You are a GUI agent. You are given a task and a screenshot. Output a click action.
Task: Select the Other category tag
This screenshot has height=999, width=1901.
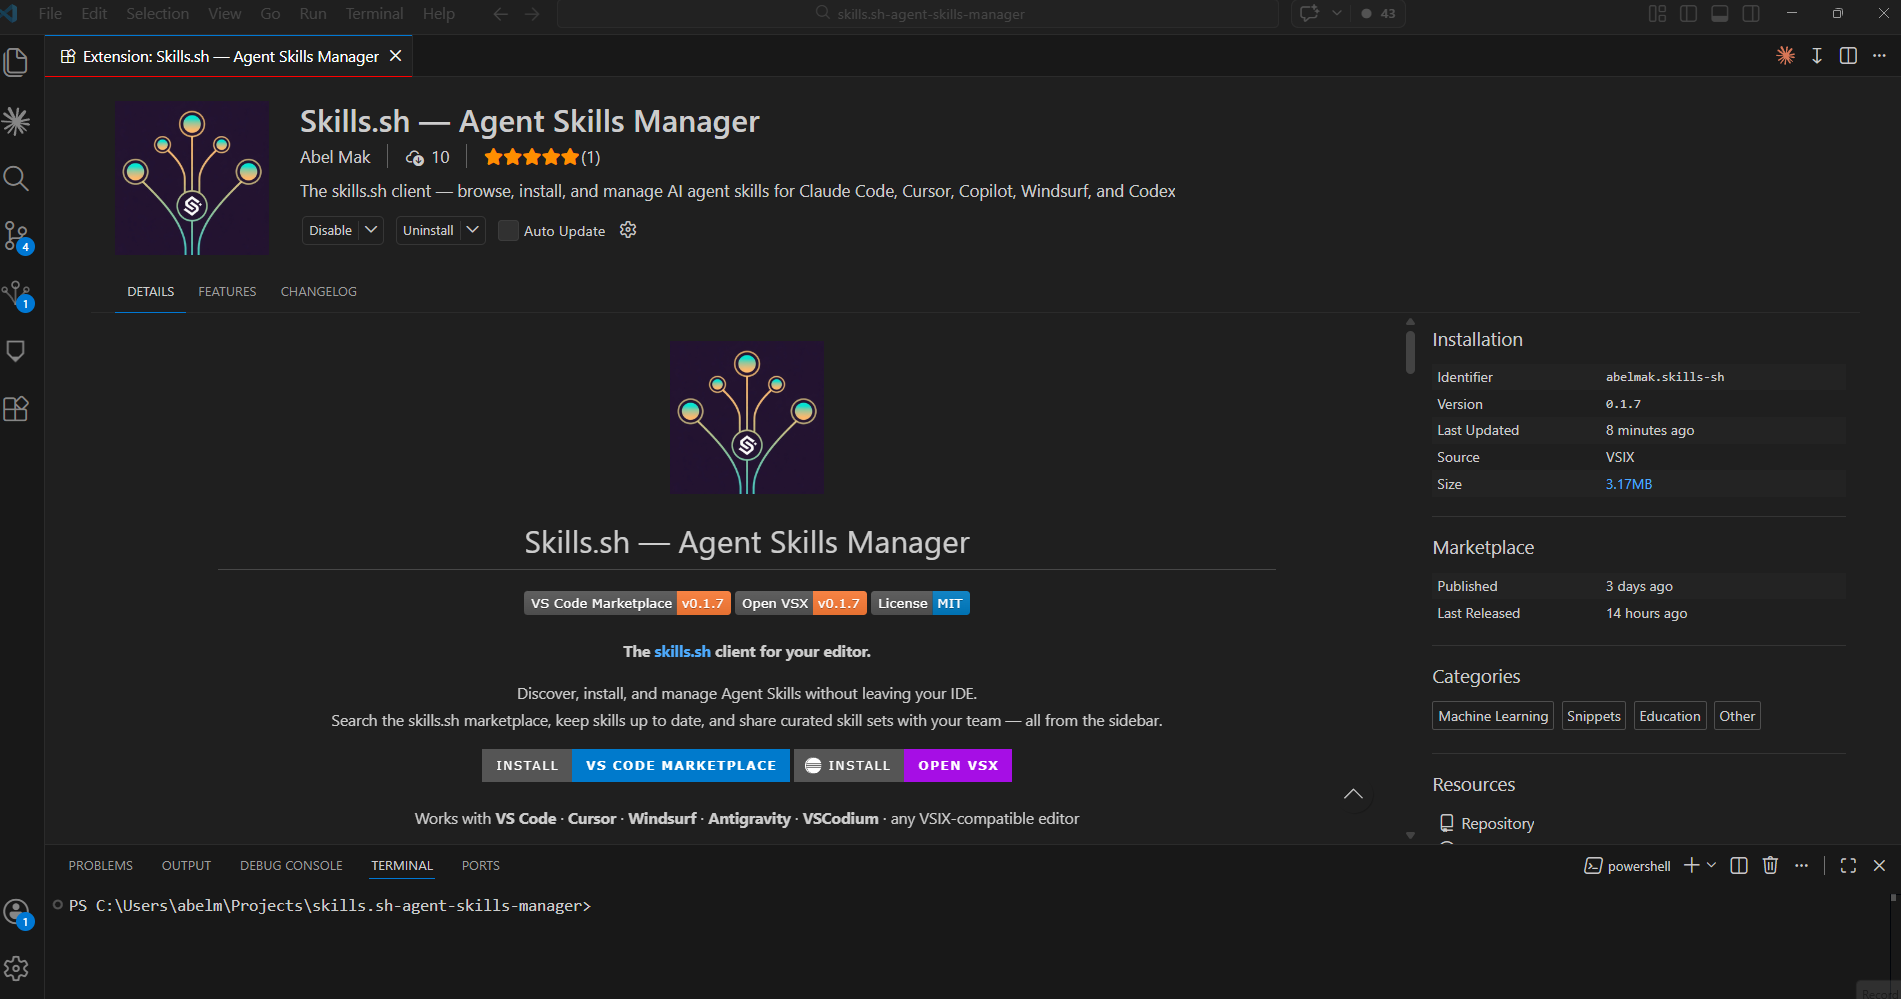(x=1737, y=716)
